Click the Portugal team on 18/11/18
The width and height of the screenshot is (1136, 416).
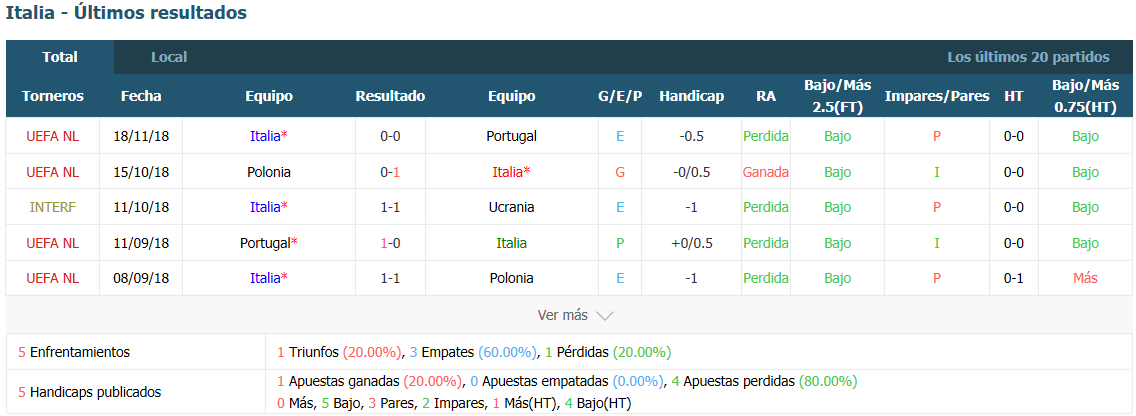coord(511,136)
